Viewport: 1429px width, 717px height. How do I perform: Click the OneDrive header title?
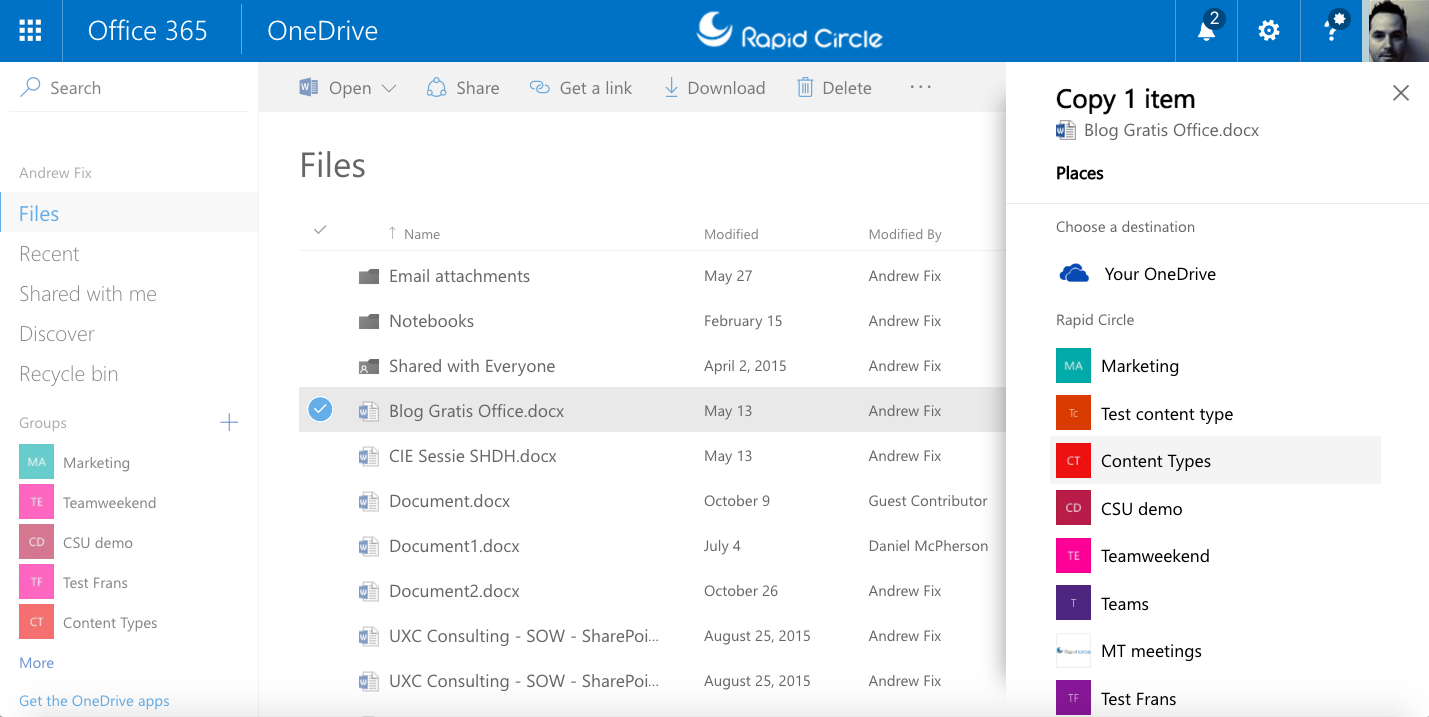[x=322, y=31]
